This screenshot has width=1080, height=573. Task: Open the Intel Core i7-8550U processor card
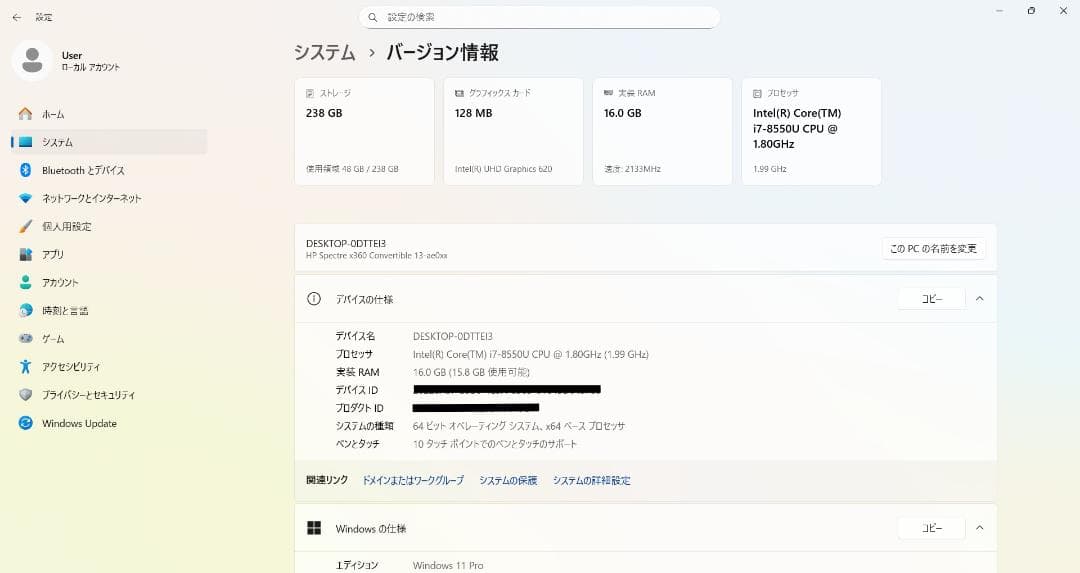(x=811, y=132)
